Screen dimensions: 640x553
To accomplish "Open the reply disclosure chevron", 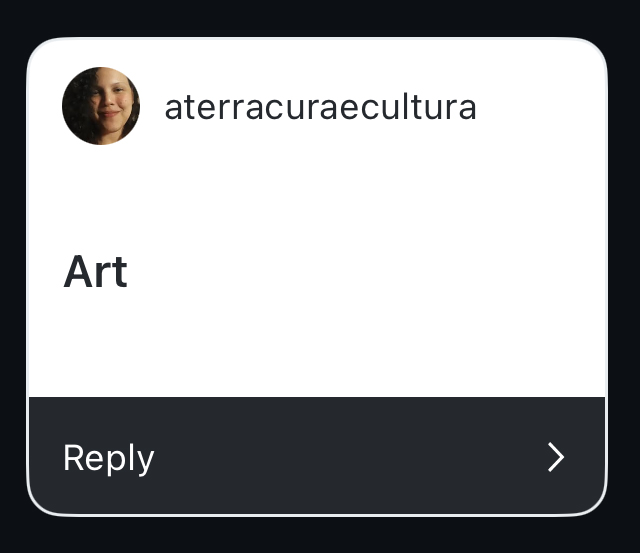I will tap(556, 457).
